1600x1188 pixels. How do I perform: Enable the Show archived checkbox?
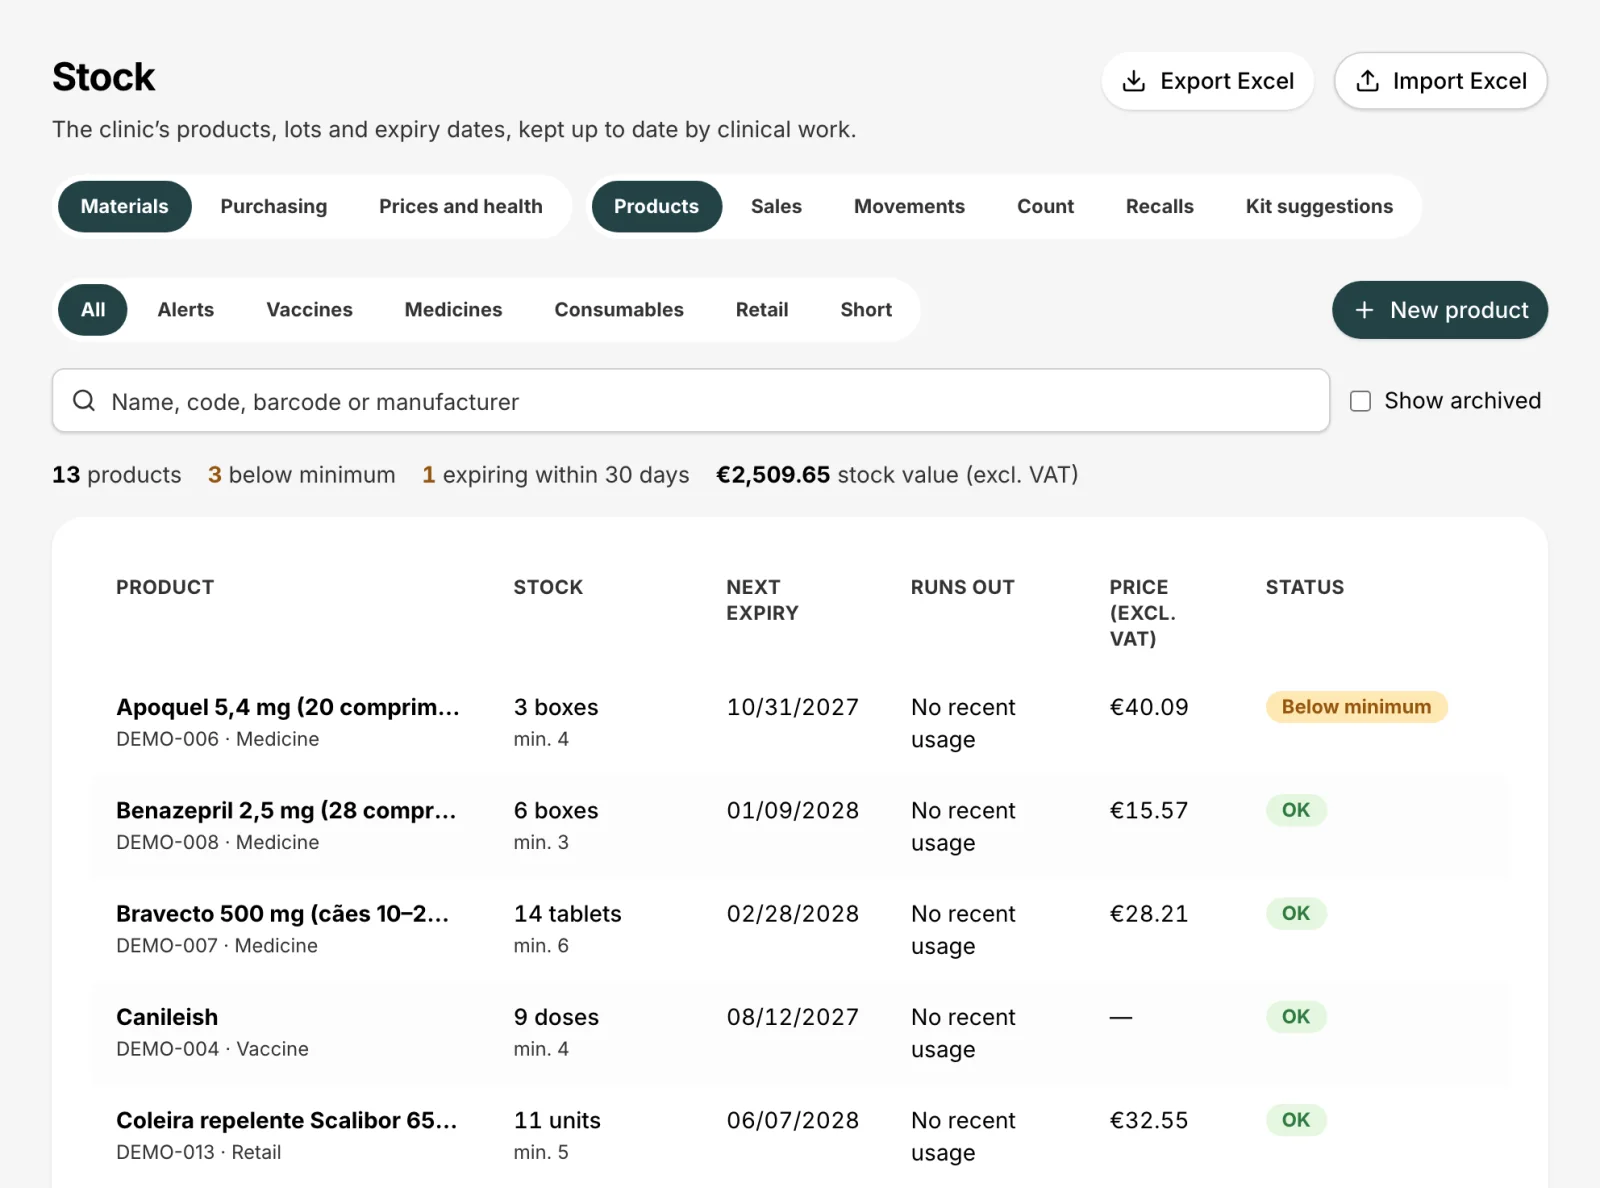1360,401
